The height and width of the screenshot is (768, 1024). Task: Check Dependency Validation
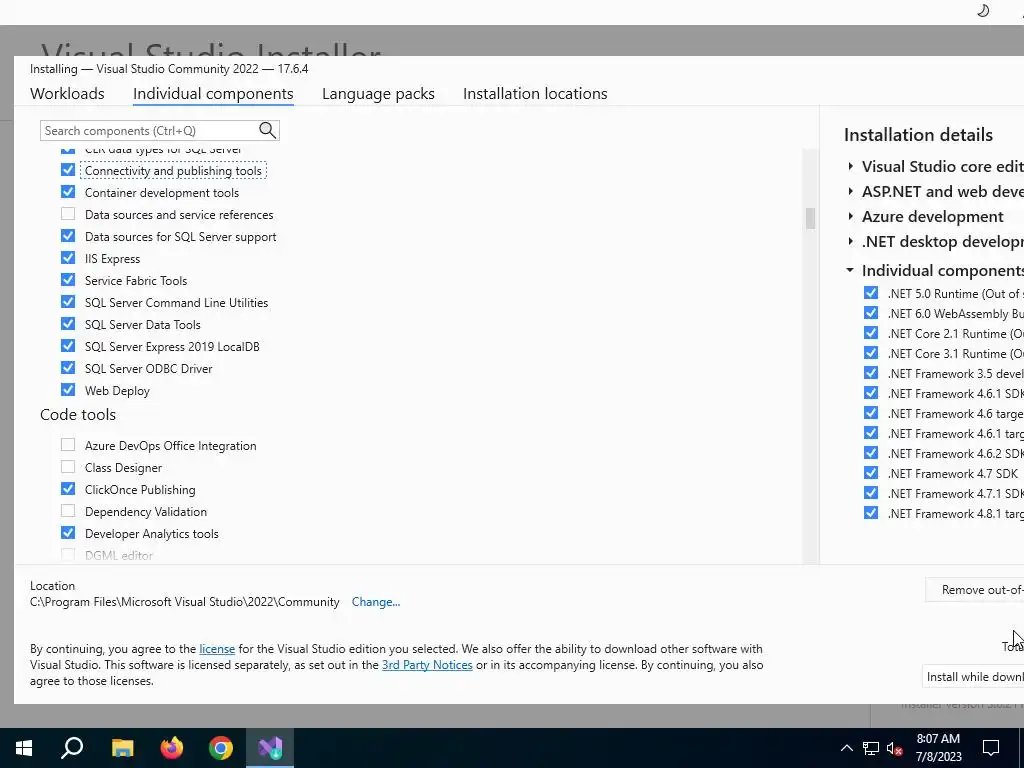(68, 511)
